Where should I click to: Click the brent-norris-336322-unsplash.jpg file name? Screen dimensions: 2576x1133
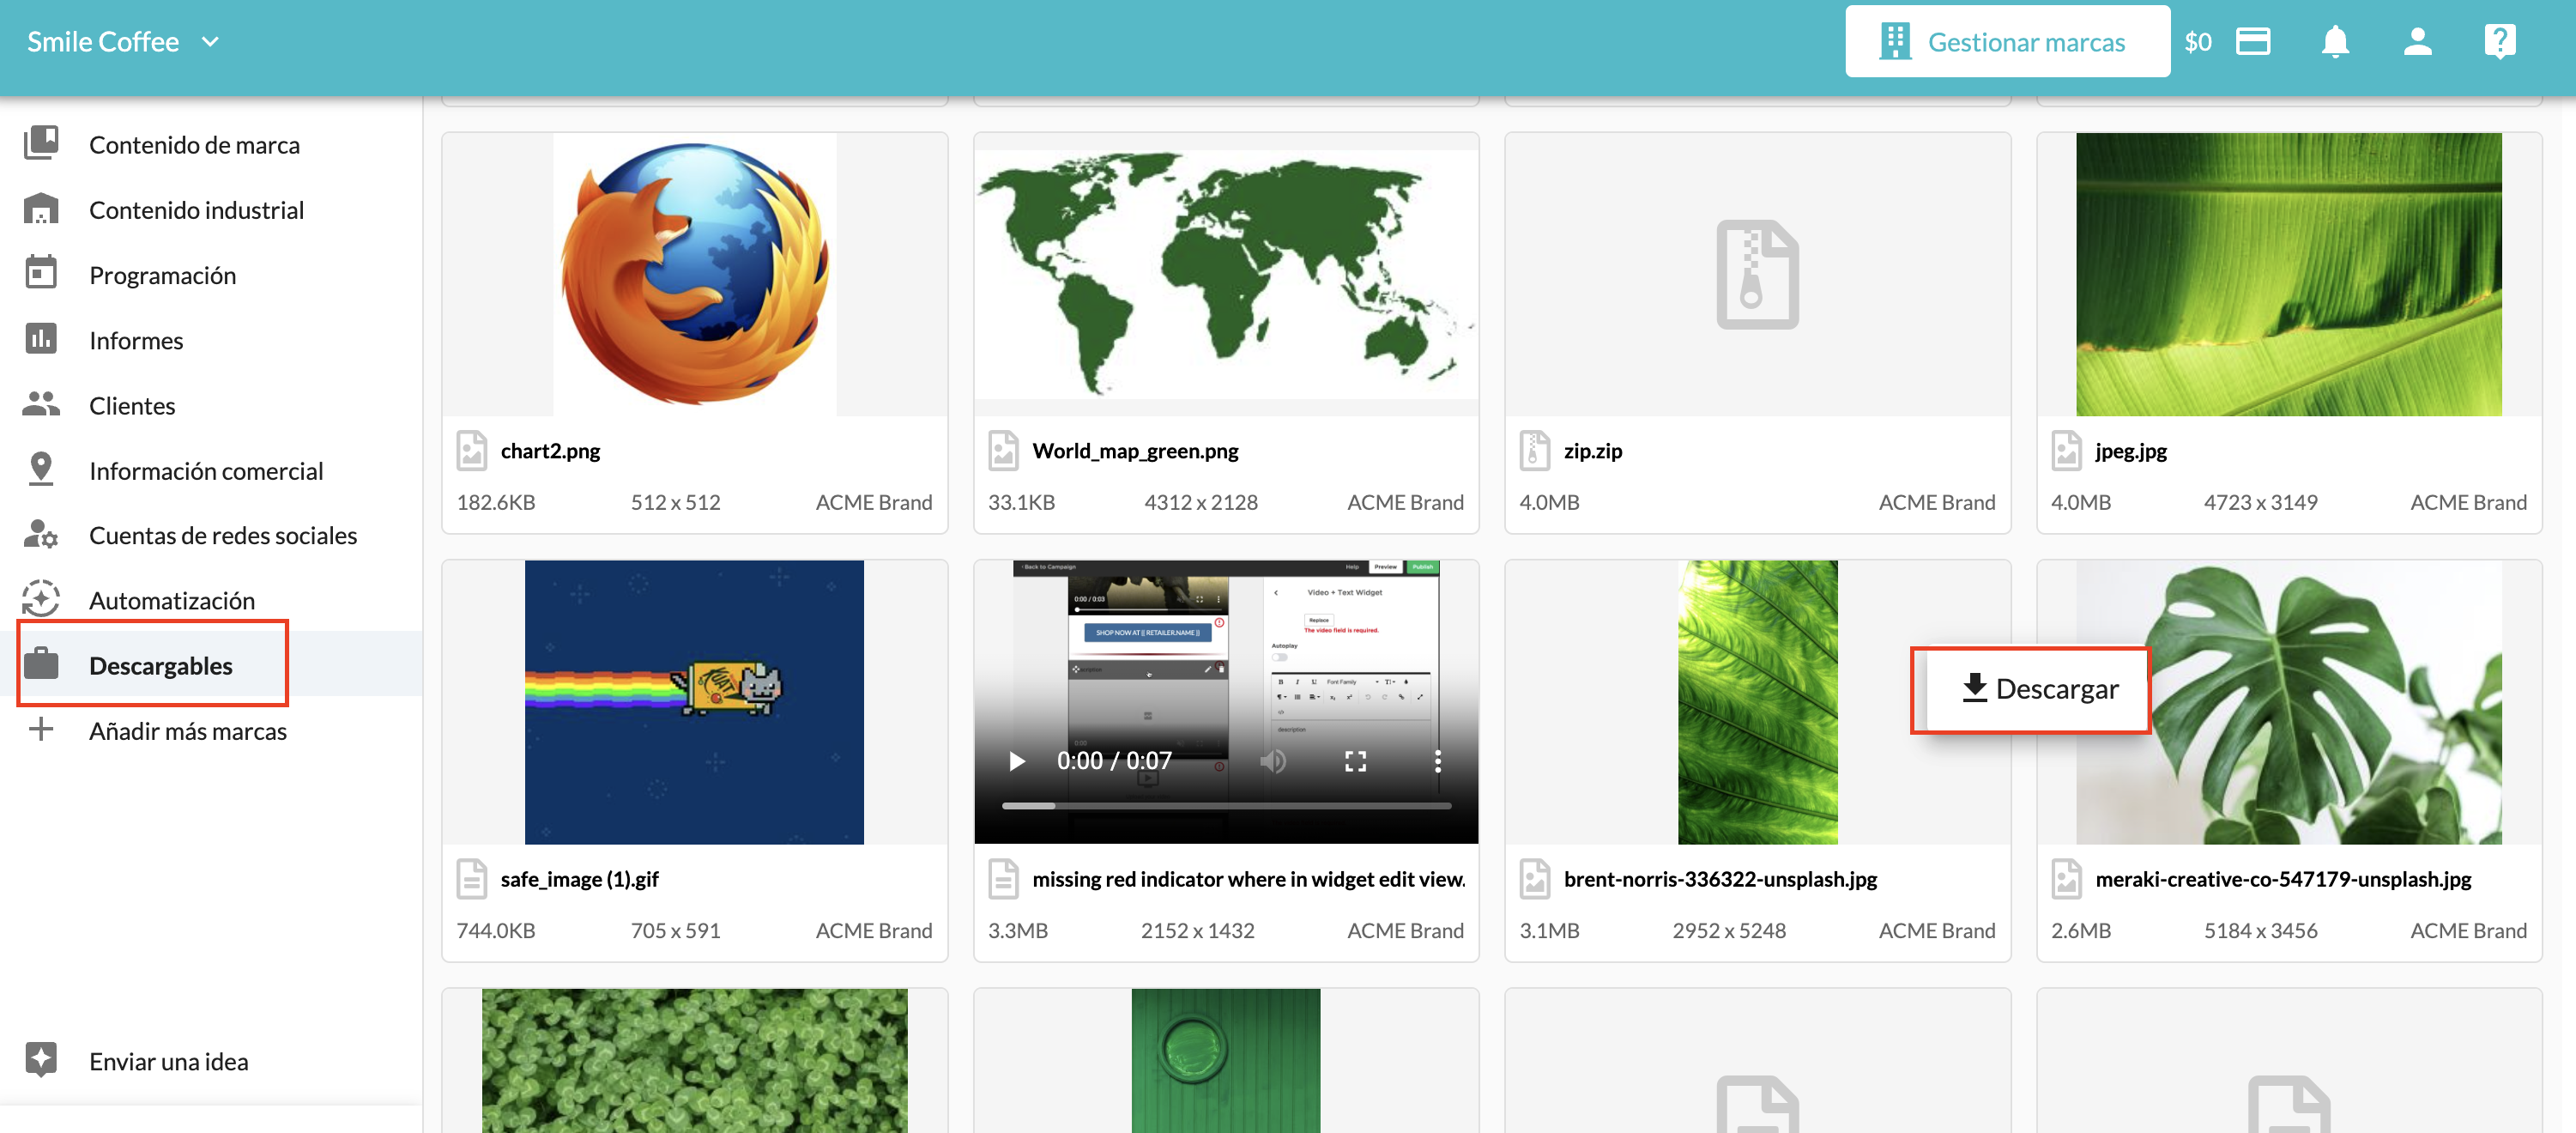click(x=1720, y=878)
